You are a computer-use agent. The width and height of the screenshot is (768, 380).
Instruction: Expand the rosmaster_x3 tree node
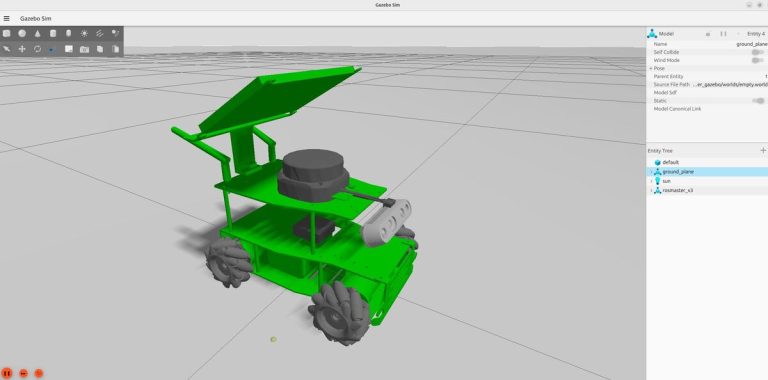coord(651,190)
